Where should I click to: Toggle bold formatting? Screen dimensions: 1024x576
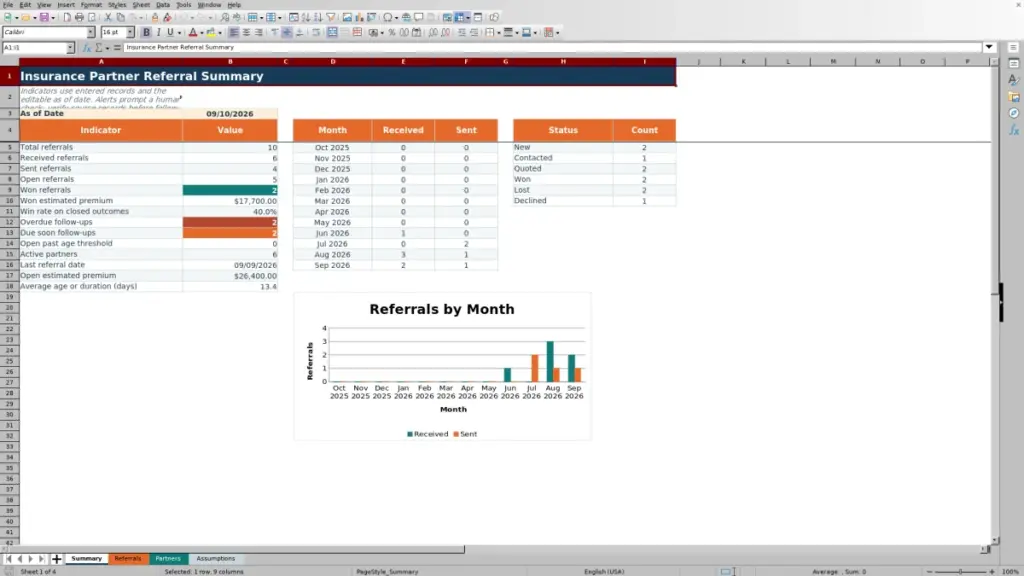146,33
